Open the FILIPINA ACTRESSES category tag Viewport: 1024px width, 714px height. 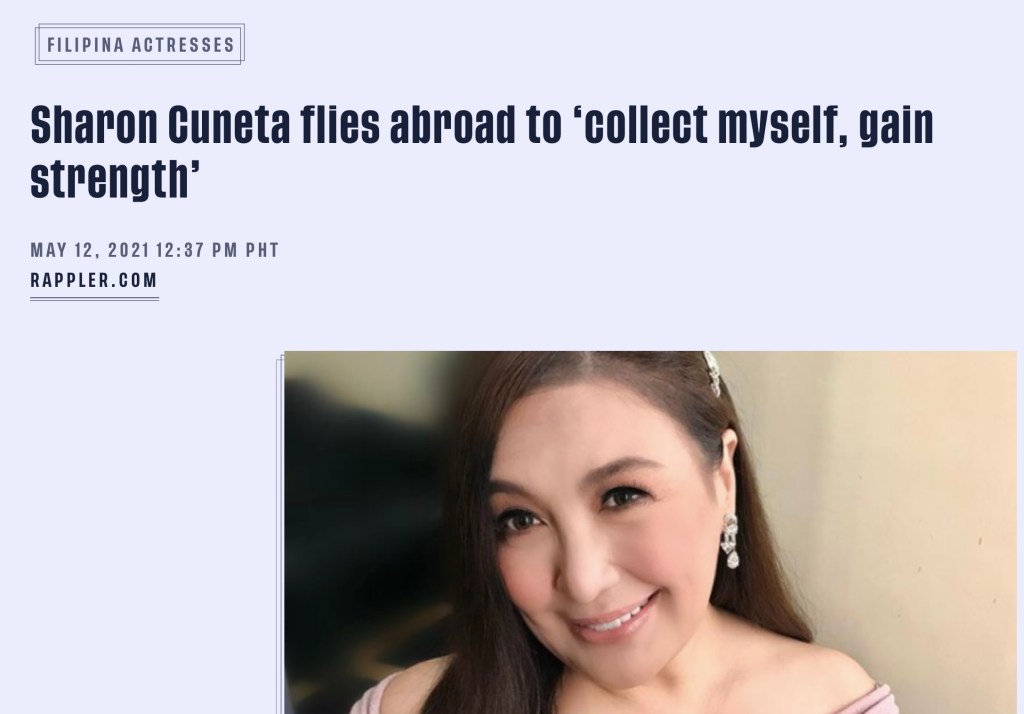140,44
